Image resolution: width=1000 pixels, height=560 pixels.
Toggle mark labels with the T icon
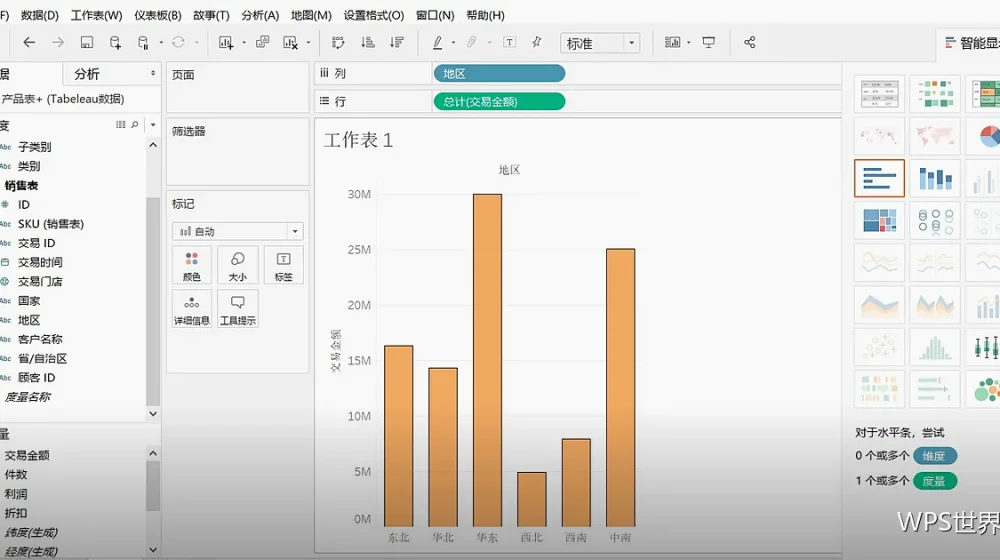click(510, 42)
